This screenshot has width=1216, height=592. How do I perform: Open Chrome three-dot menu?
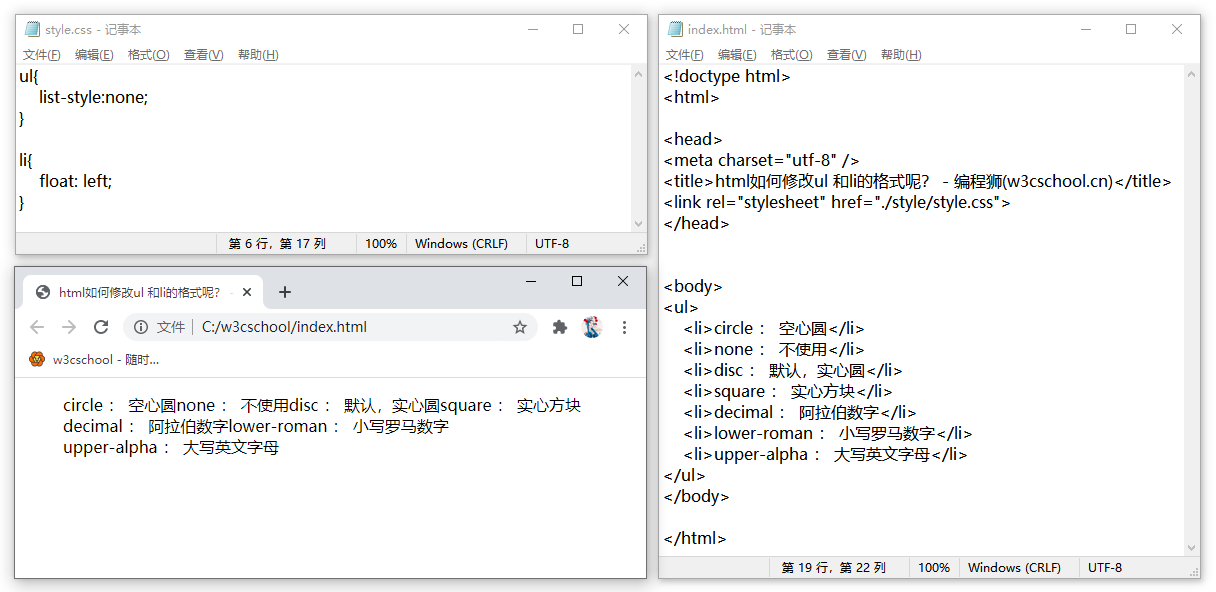point(624,327)
